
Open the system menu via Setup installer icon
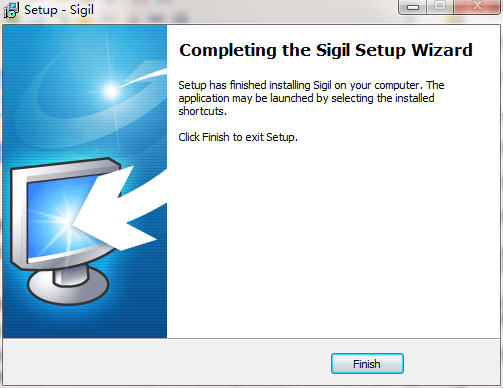point(11,10)
